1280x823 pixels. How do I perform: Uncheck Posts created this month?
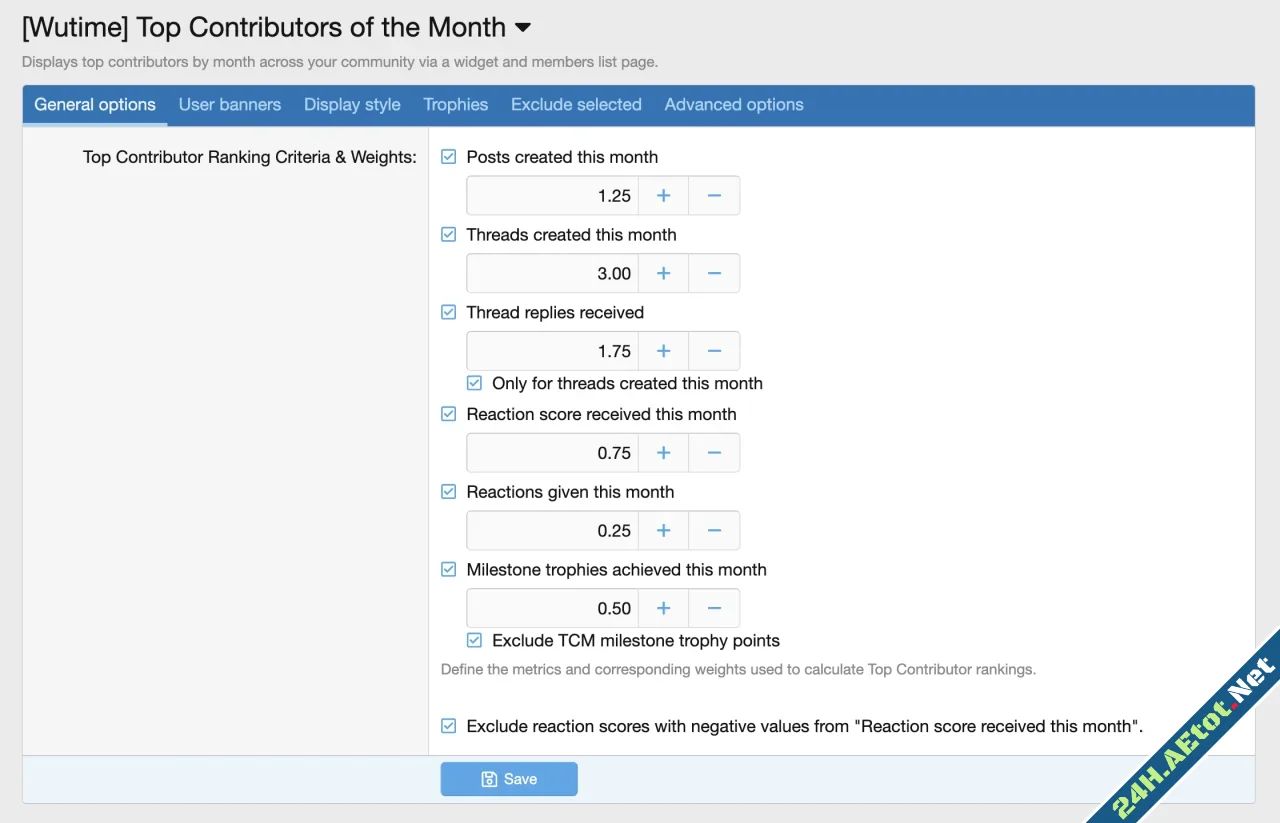pos(448,156)
